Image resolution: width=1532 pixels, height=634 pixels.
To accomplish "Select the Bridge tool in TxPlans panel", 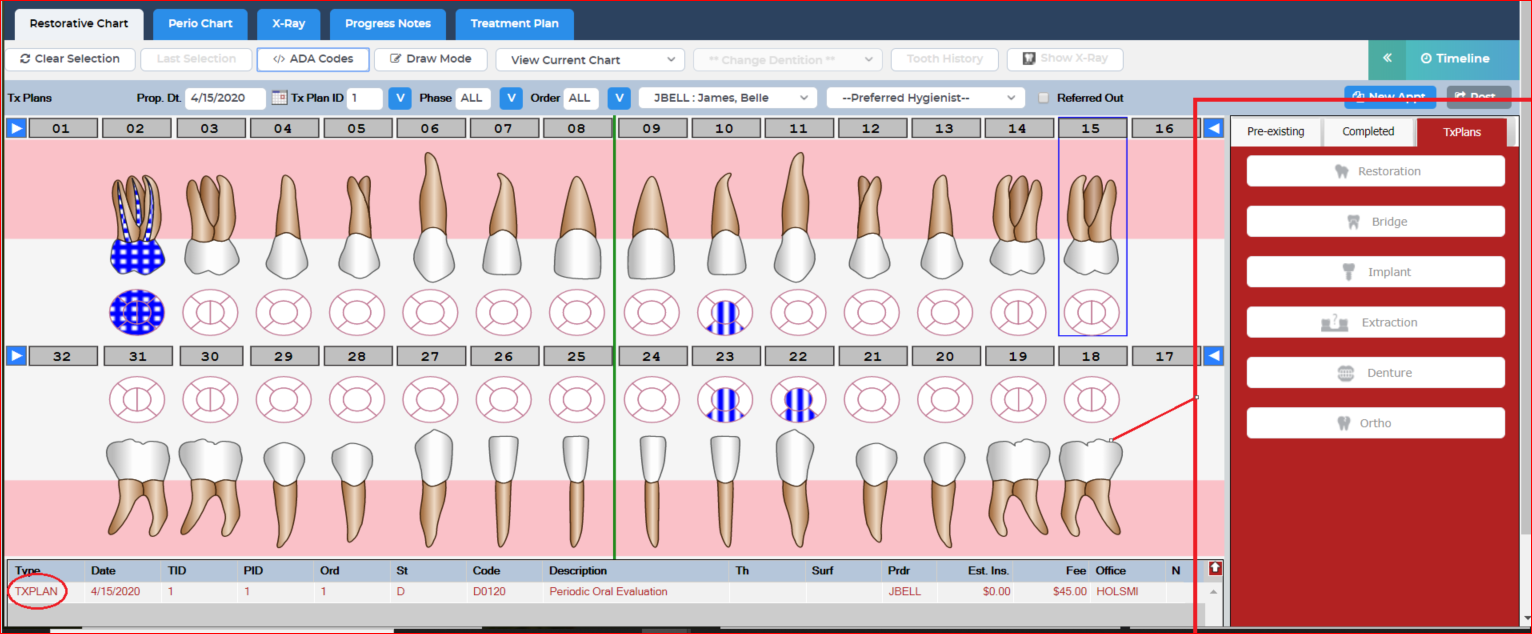I will click(1375, 221).
